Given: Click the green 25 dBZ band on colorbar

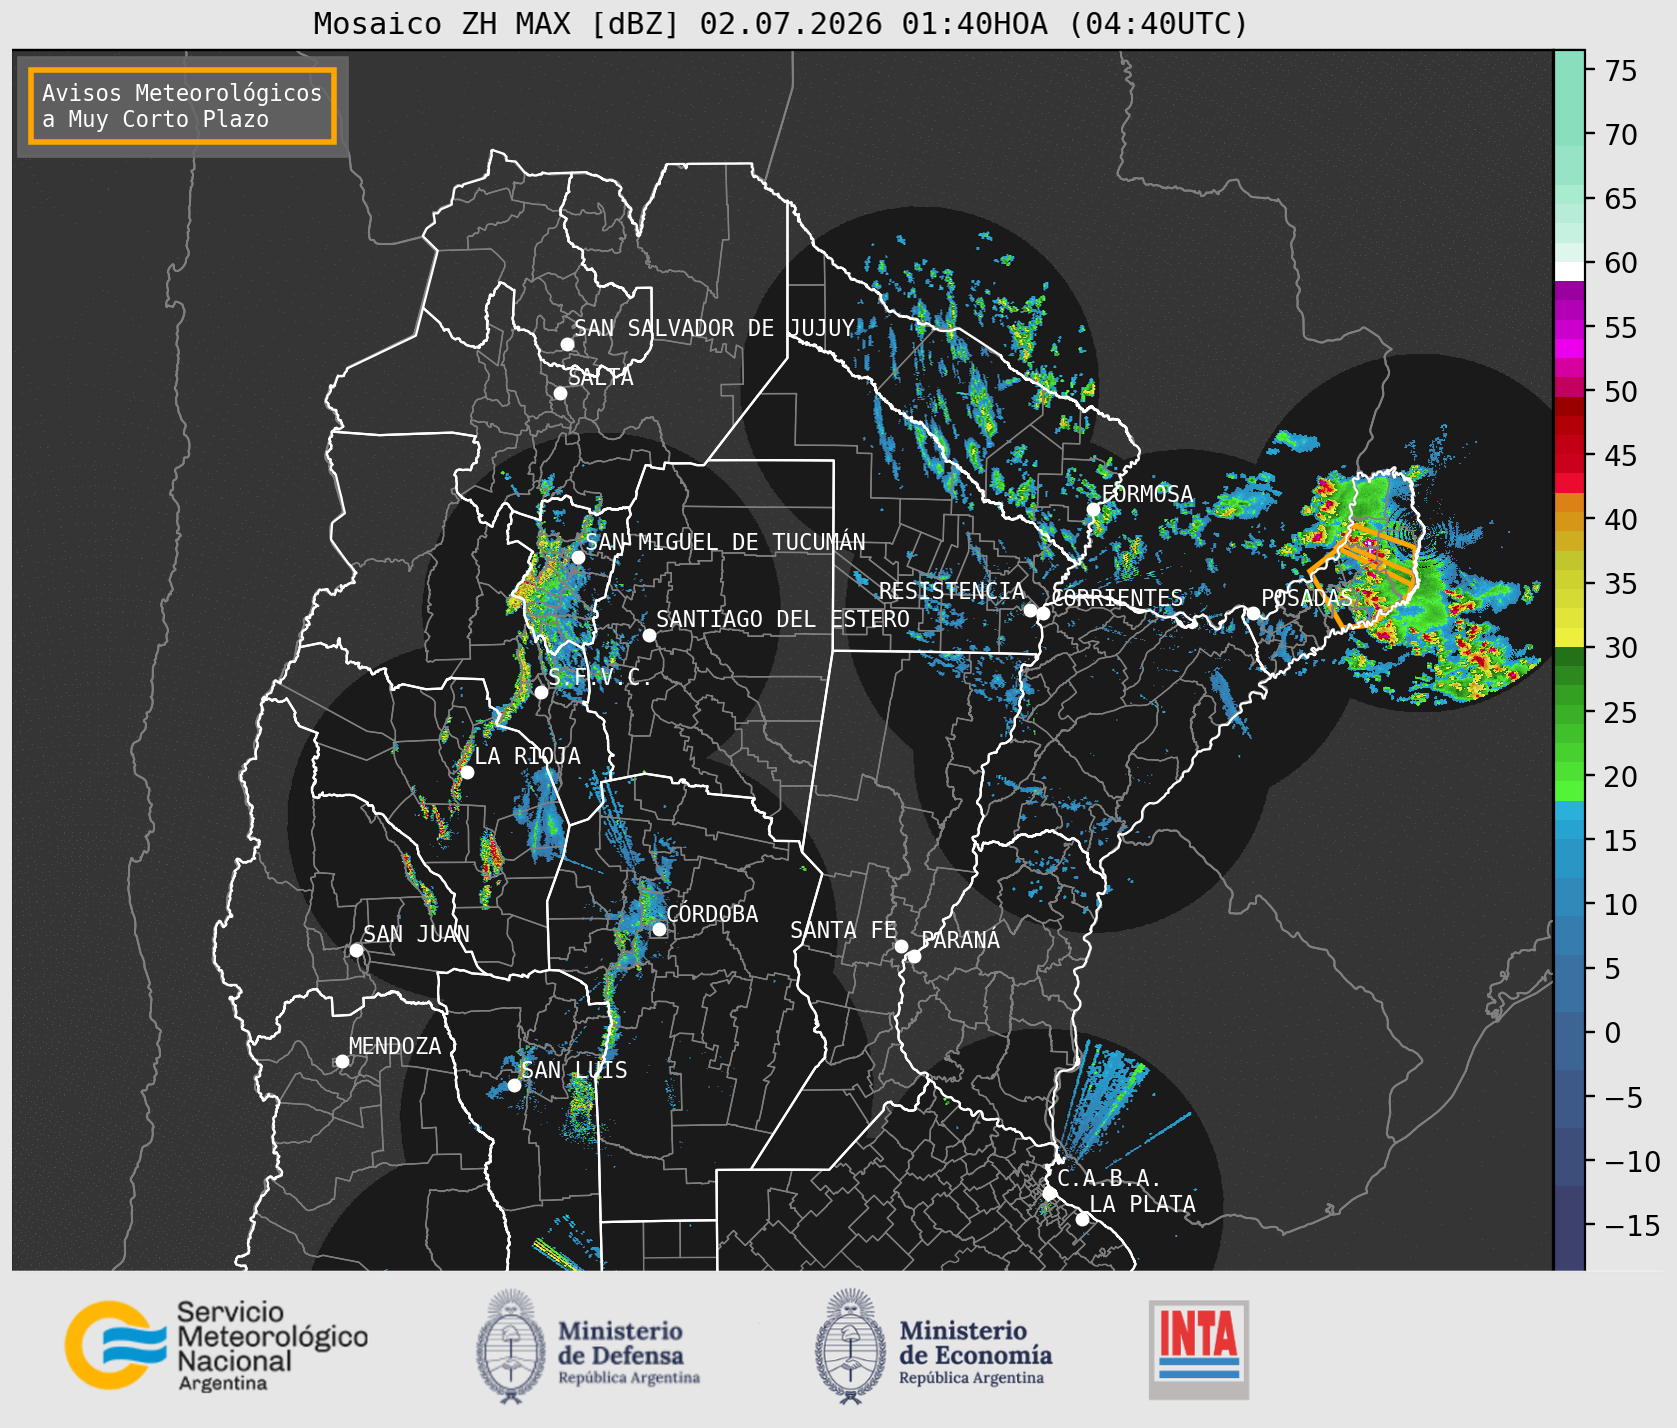Looking at the screenshot, I should (1569, 713).
